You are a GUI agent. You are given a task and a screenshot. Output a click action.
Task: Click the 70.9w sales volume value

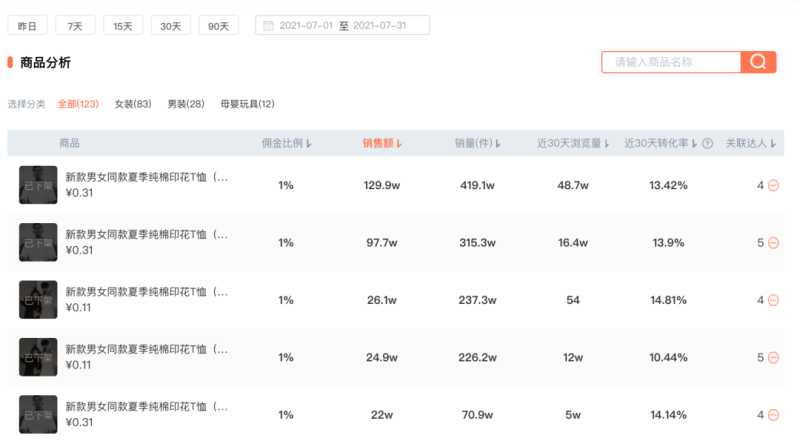coord(478,415)
